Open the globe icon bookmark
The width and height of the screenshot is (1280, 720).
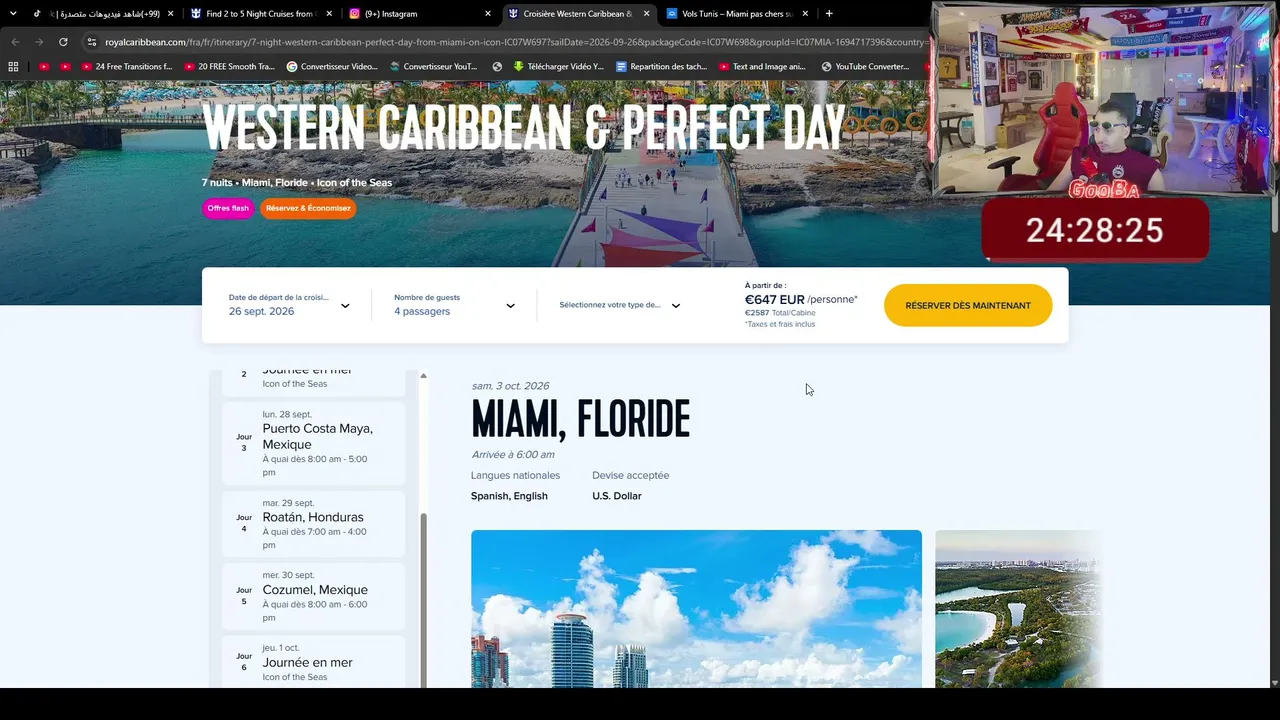pyautogui.click(x=497, y=67)
